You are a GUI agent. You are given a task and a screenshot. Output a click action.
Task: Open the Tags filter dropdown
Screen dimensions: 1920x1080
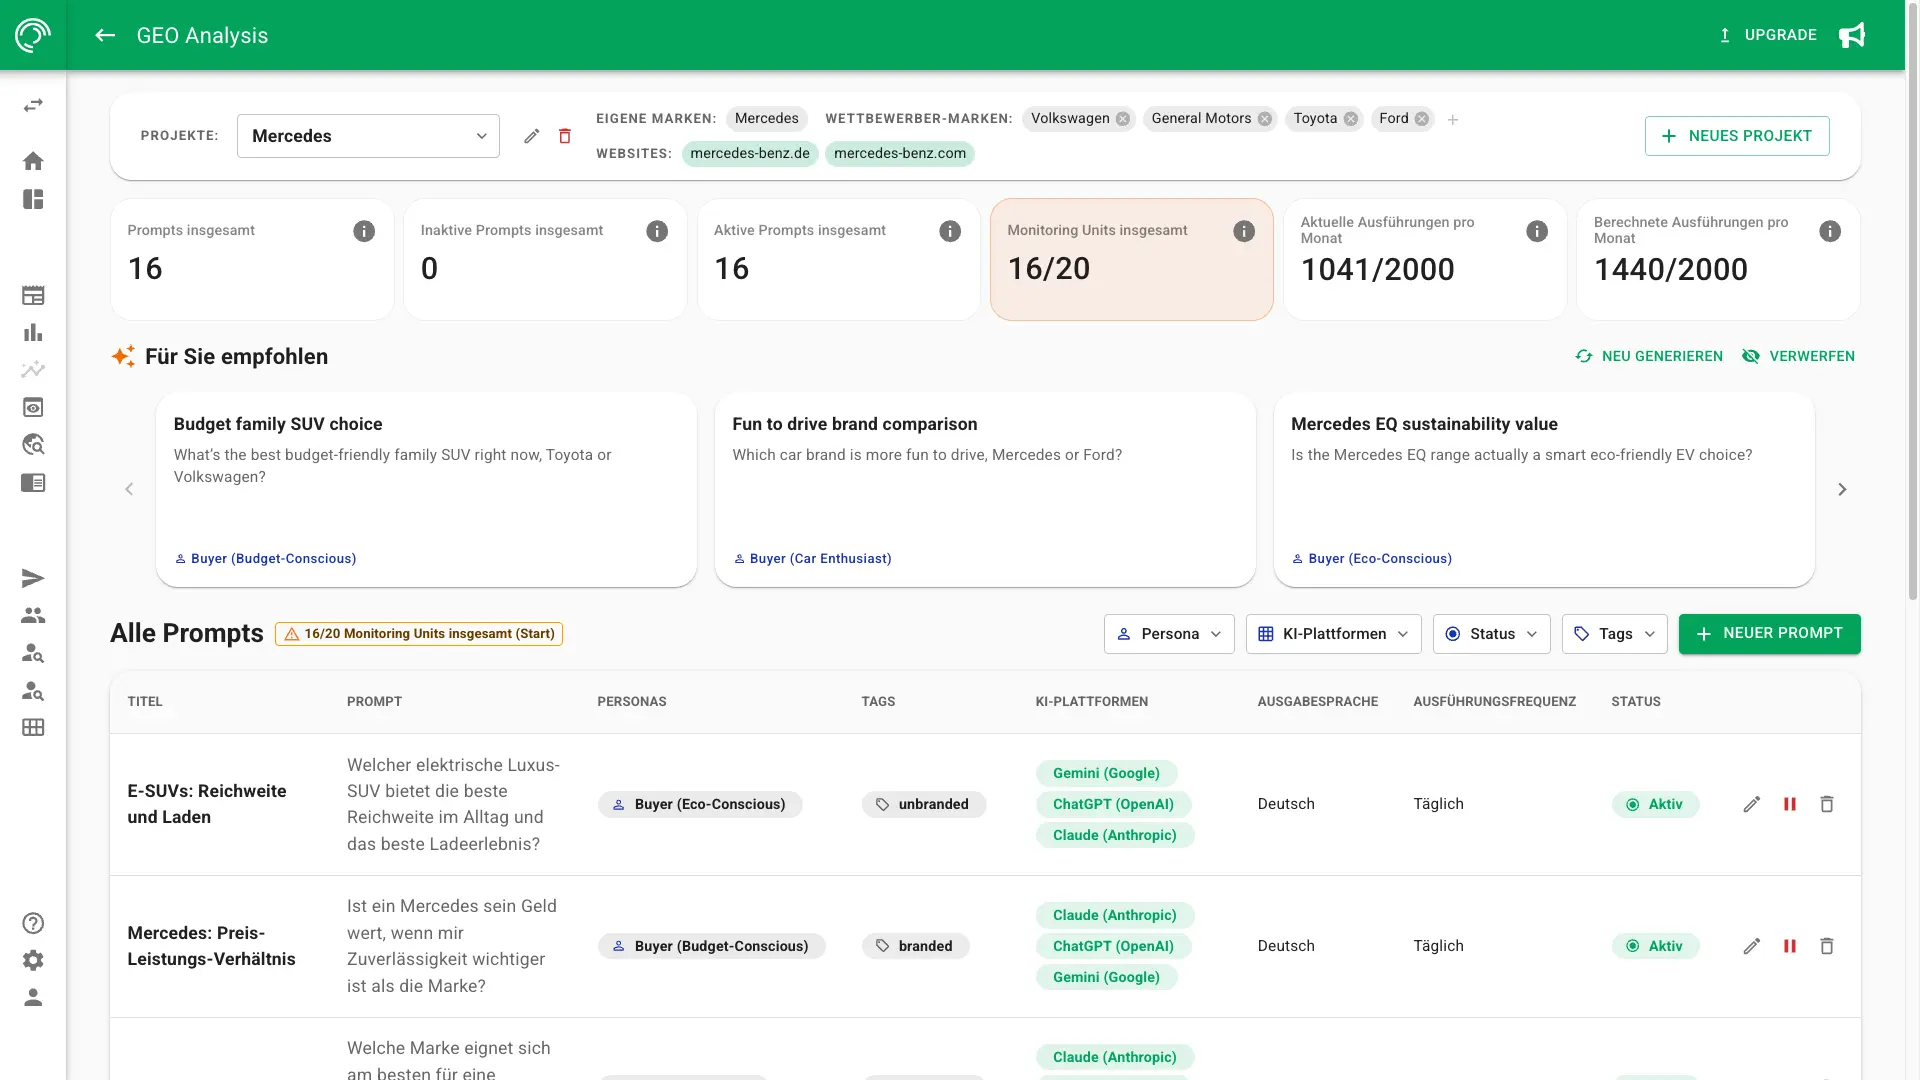[x=1614, y=634]
